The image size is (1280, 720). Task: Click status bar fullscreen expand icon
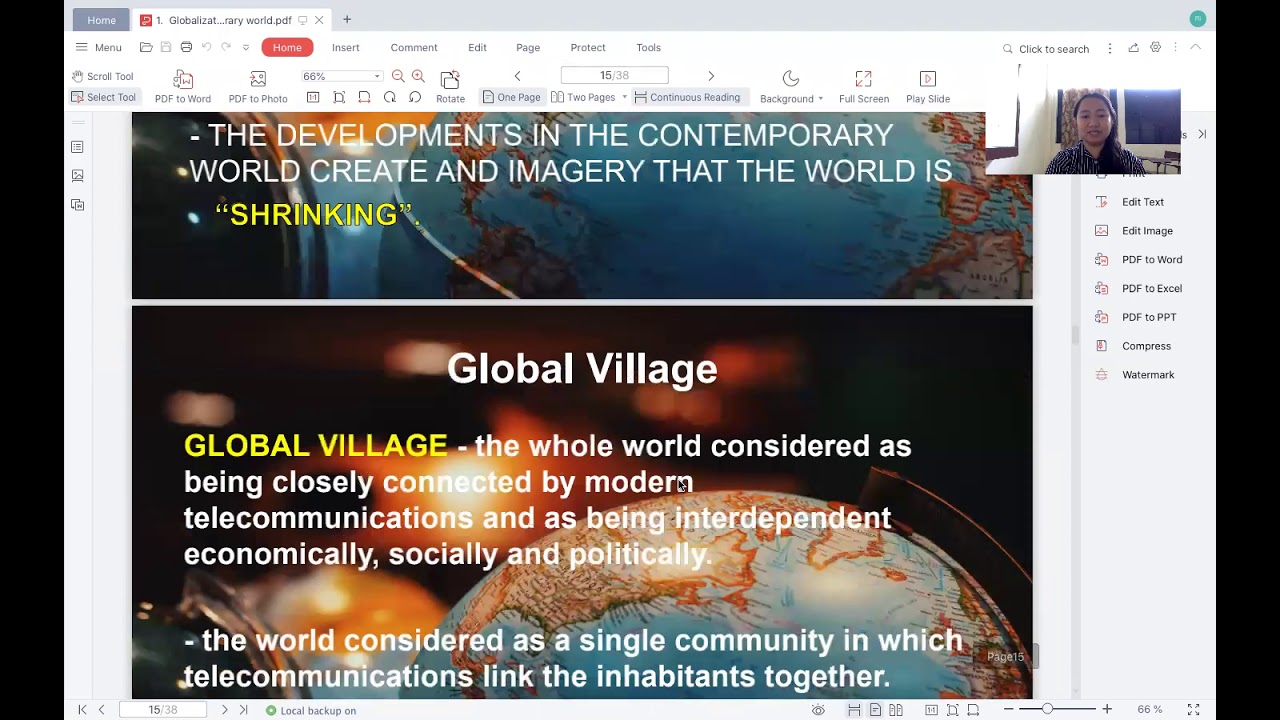coord(1193,710)
